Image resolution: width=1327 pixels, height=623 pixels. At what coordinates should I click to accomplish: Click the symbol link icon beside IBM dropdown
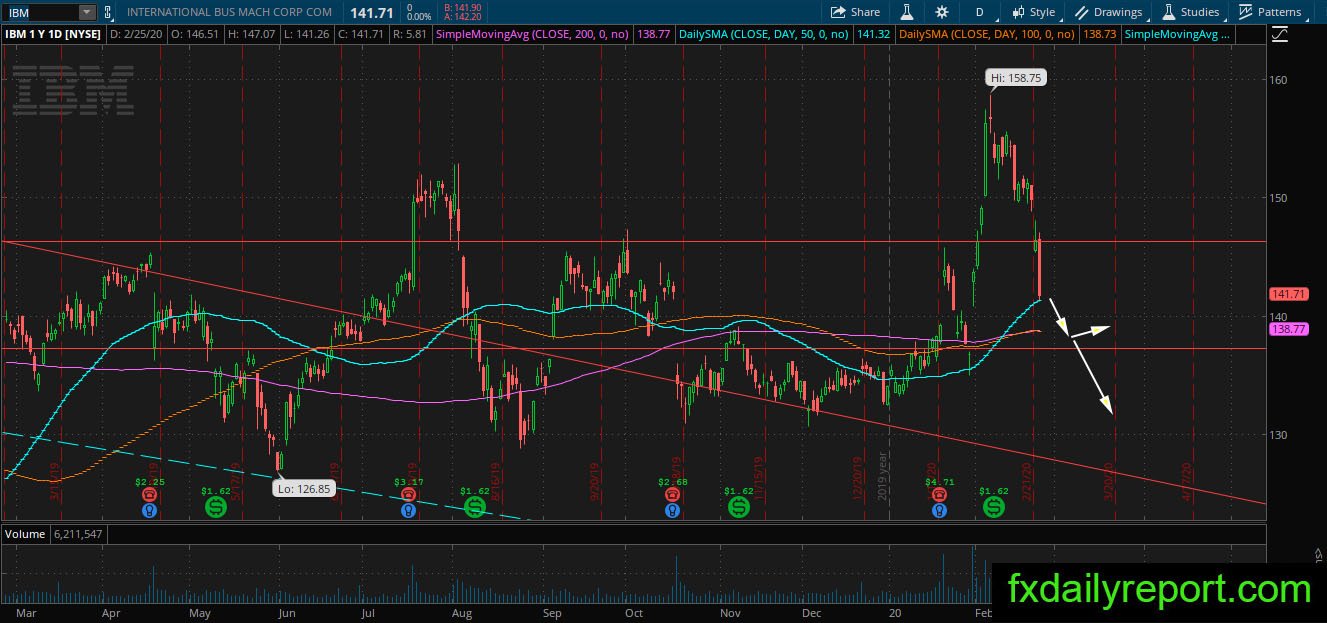pos(107,12)
